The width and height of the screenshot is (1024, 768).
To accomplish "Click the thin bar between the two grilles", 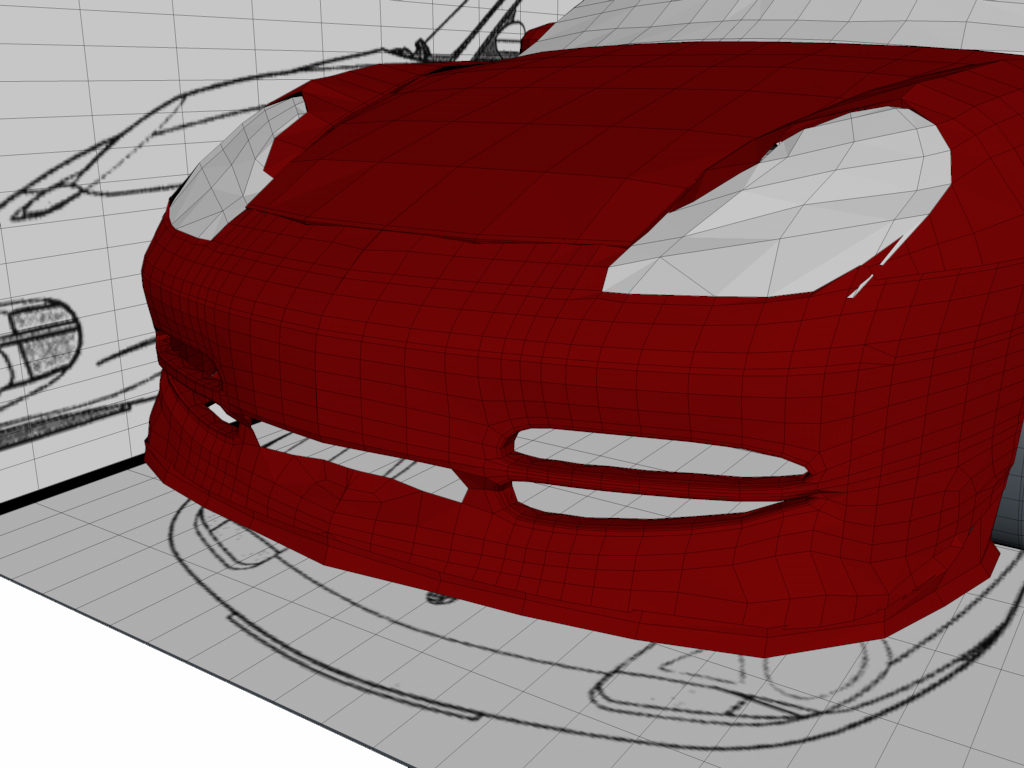I will [660, 483].
